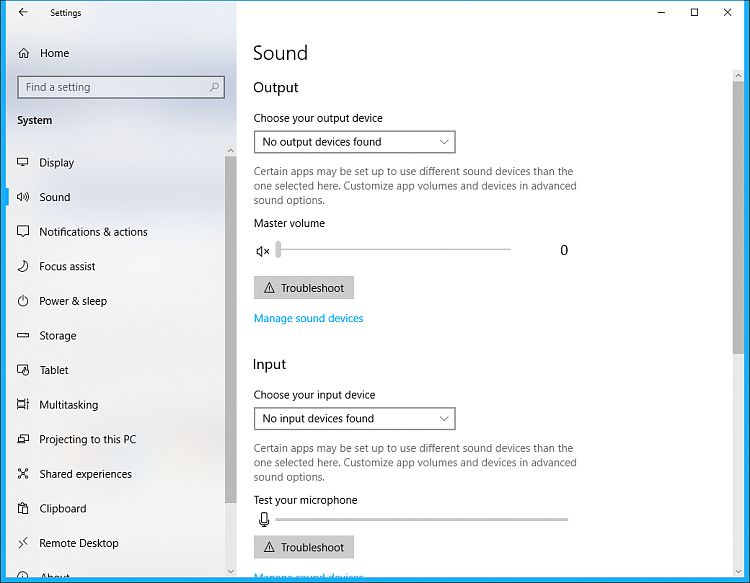Click the search magnifier icon
Image resolution: width=750 pixels, height=583 pixels.
tap(214, 87)
